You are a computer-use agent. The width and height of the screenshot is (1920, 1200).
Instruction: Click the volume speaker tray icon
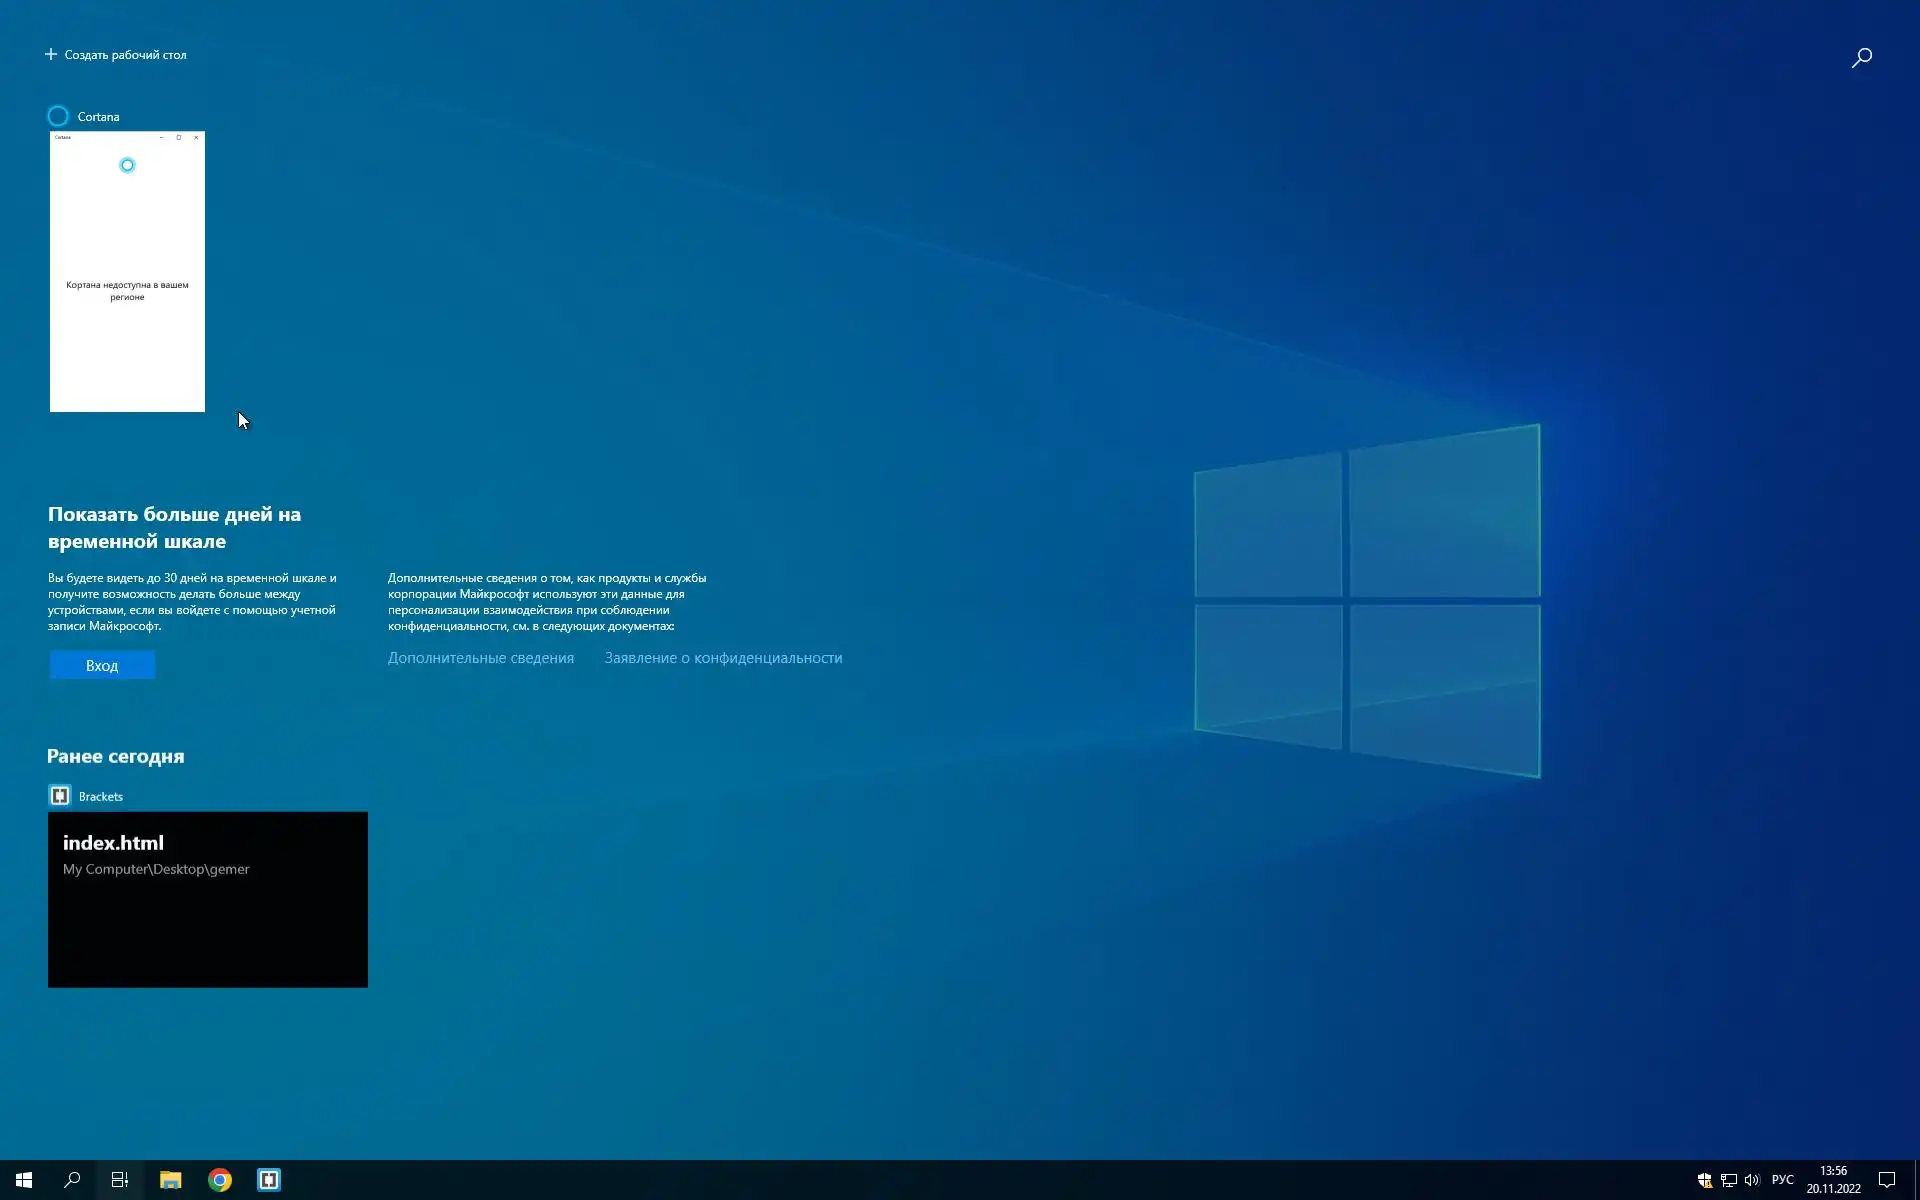click(1751, 1180)
